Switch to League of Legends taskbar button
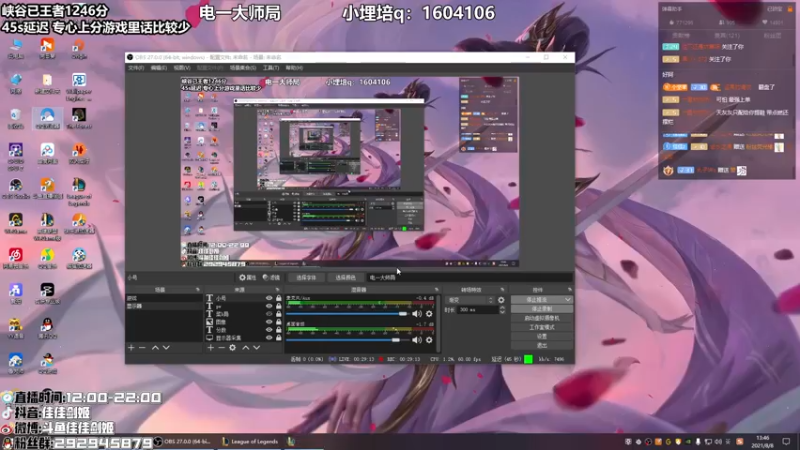 coord(250,441)
